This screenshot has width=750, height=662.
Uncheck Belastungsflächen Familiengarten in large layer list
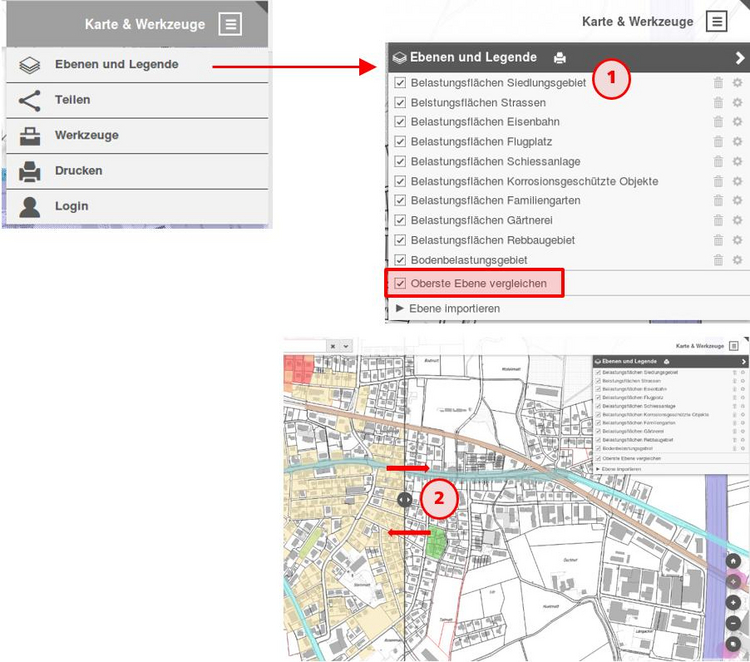[400, 200]
